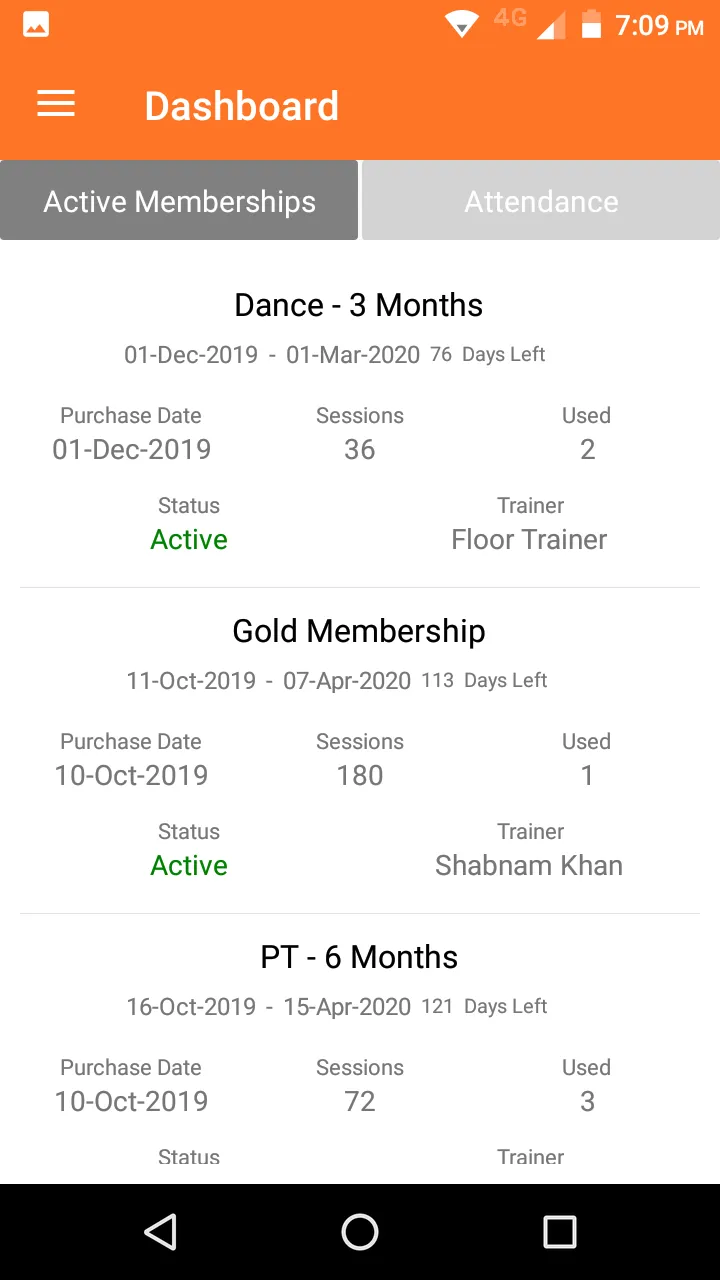Screen dimensions: 720x1280
Task: Tap the Android back navigation button
Action: tap(160, 1232)
